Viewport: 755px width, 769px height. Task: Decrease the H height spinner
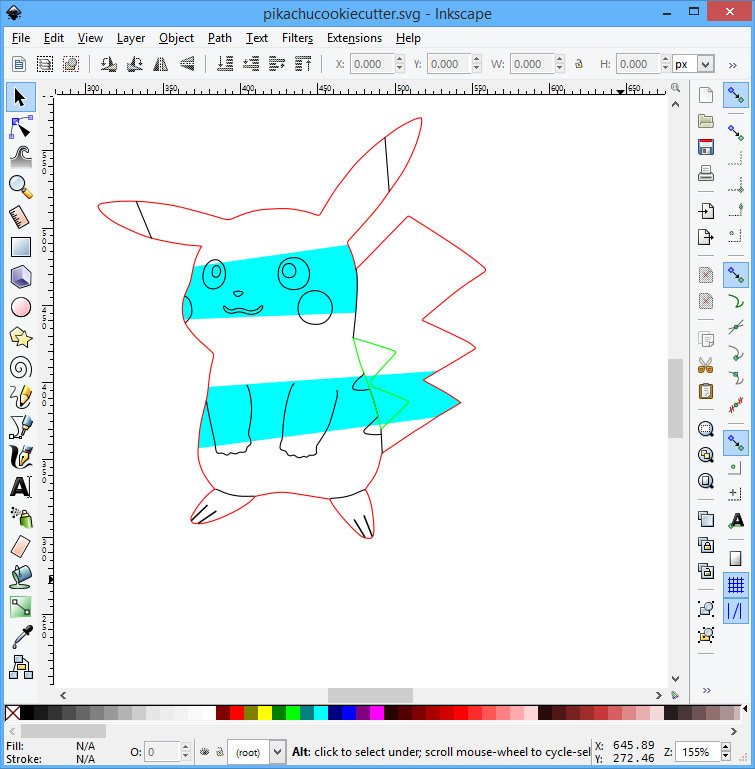coord(665,68)
